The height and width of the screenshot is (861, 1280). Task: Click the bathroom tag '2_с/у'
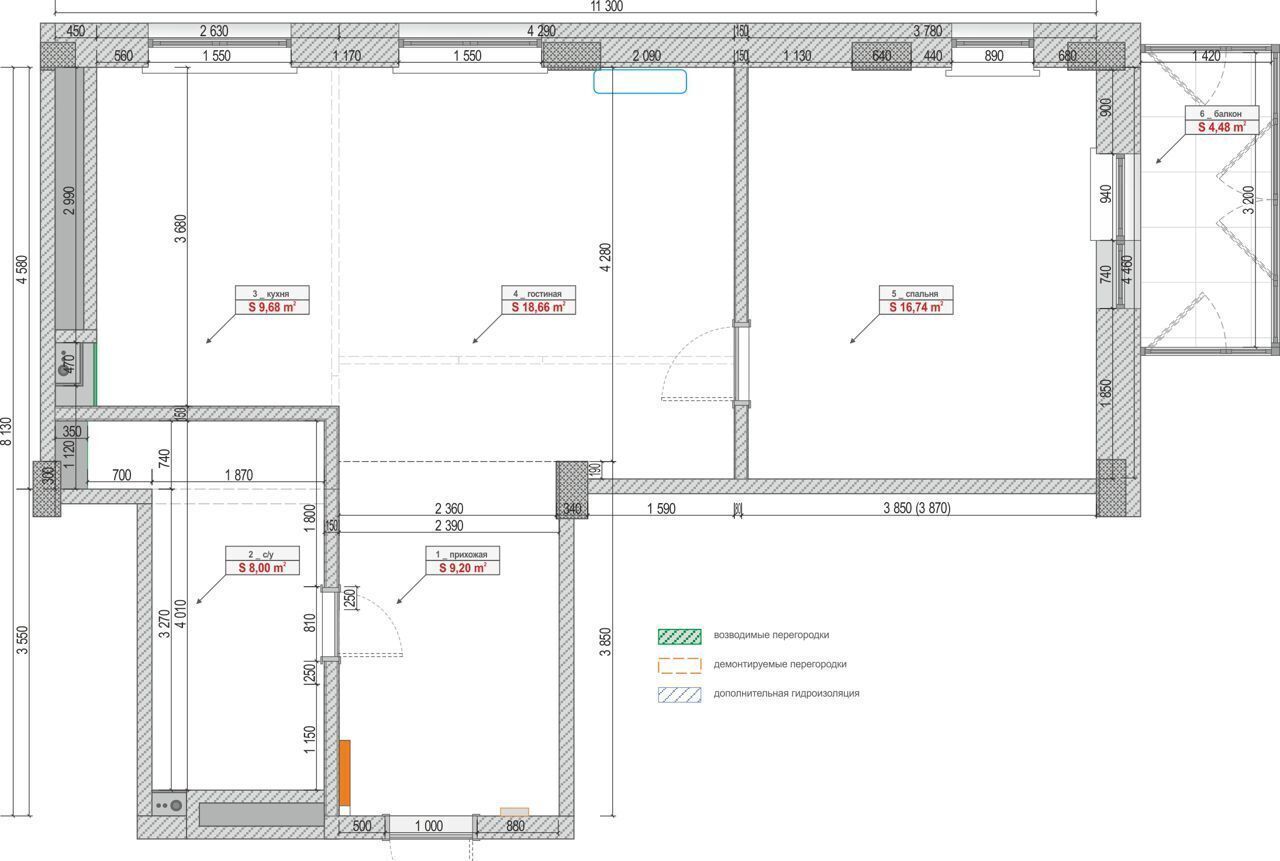262,553
